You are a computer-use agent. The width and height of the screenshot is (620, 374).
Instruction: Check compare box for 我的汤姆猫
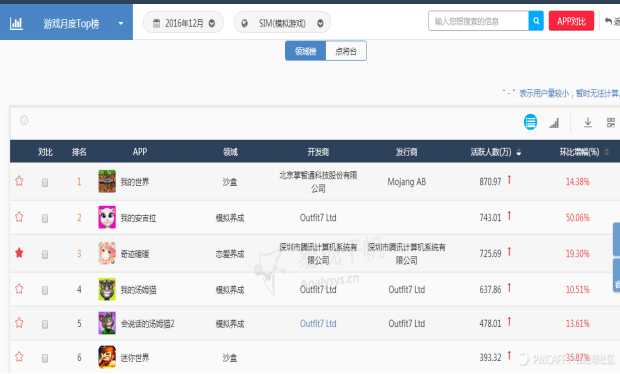pyautogui.click(x=45, y=290)
